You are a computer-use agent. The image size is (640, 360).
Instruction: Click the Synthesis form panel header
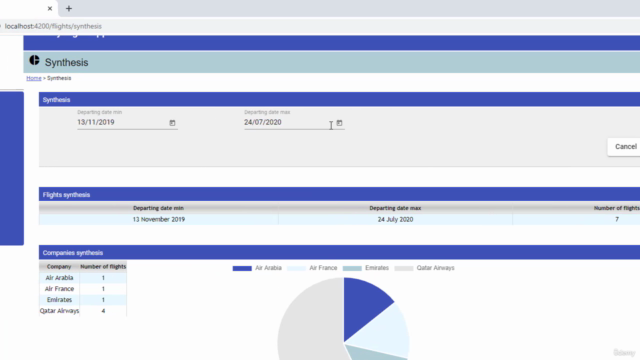[339, 100]
